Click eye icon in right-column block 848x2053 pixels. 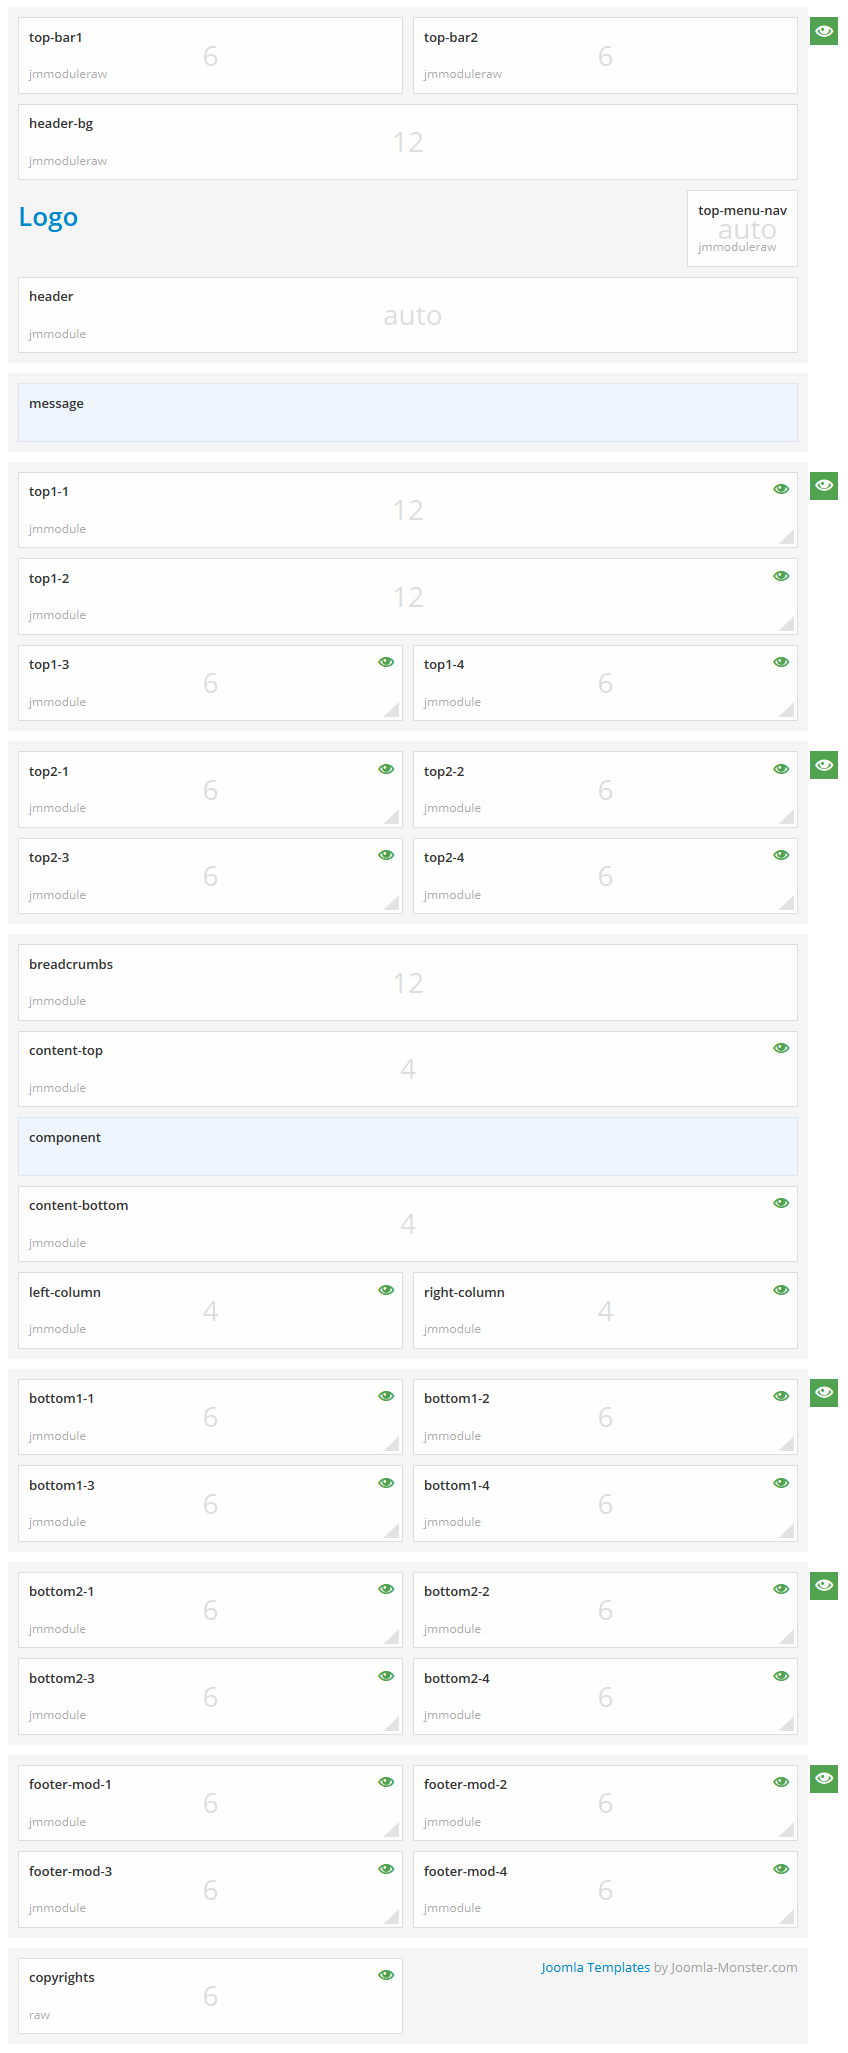(x=781, y=1290)
